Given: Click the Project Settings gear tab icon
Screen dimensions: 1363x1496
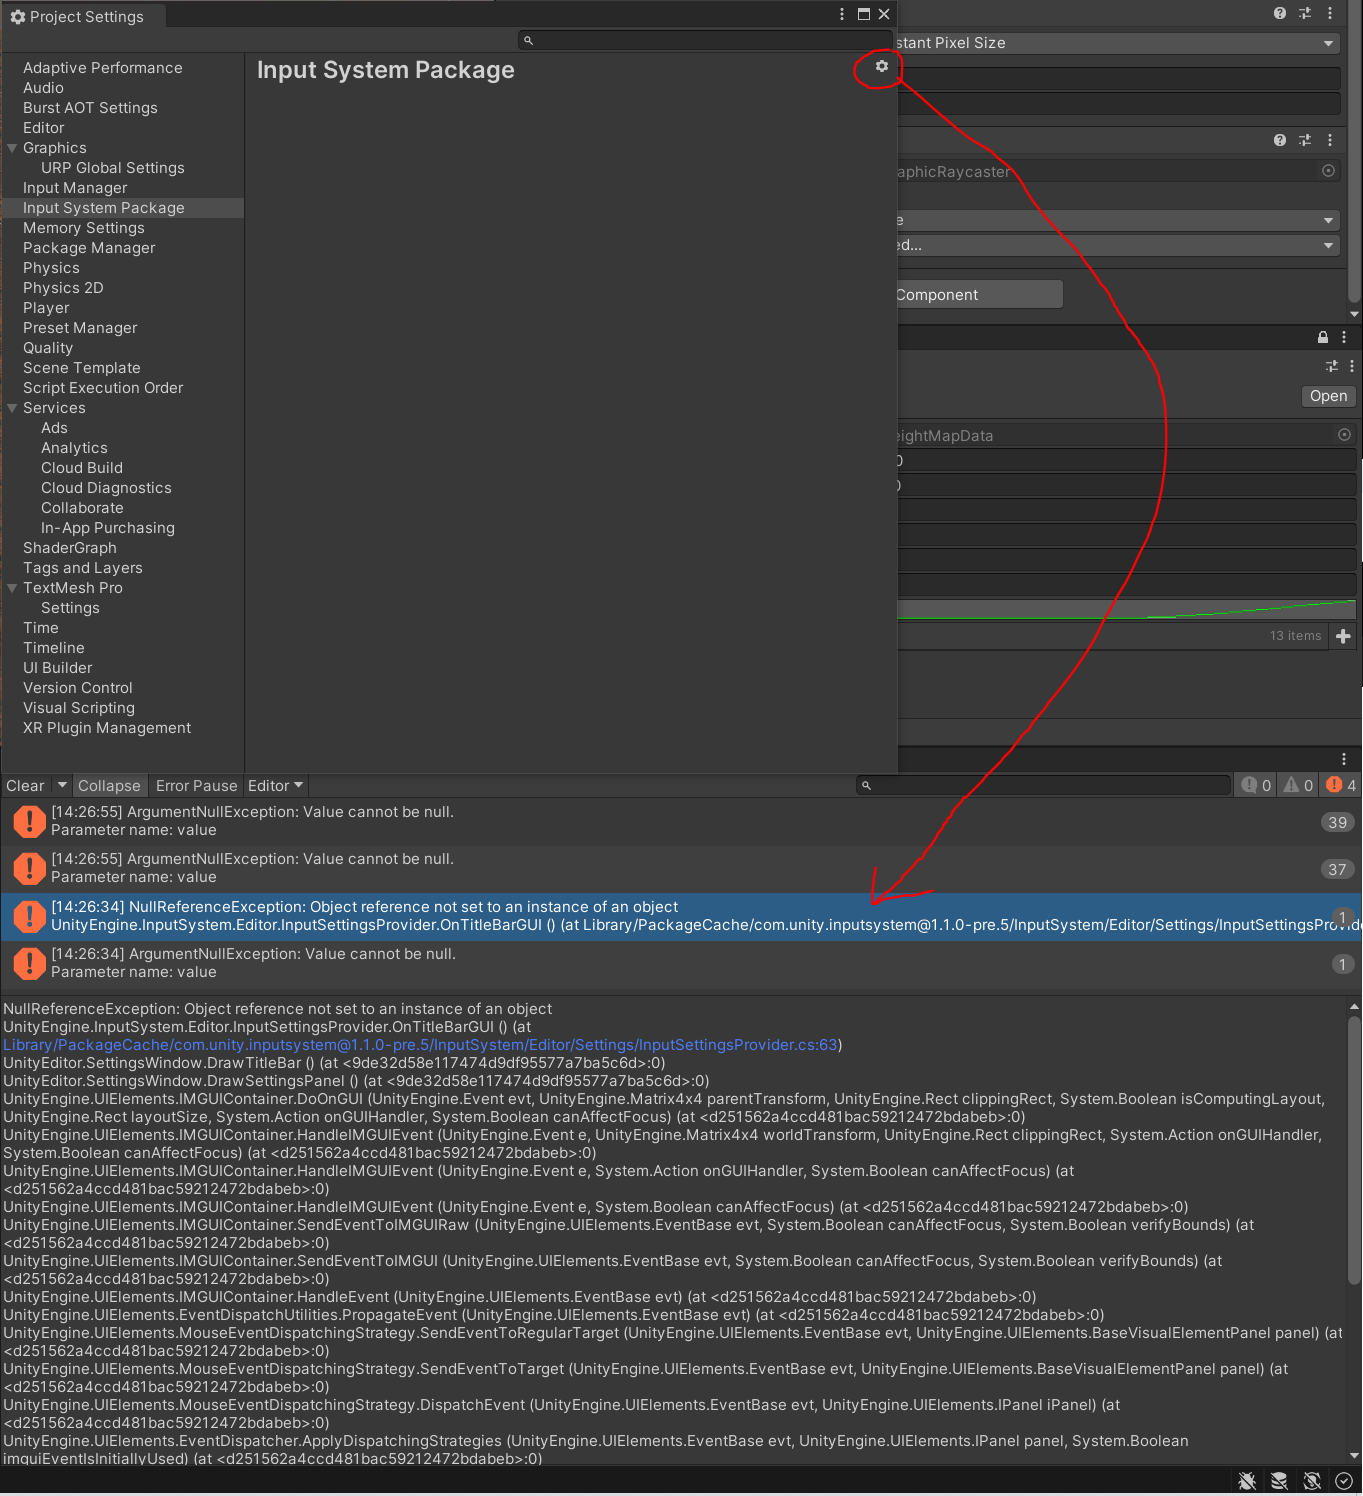Looking at the screenshot, I should (18, 17).
